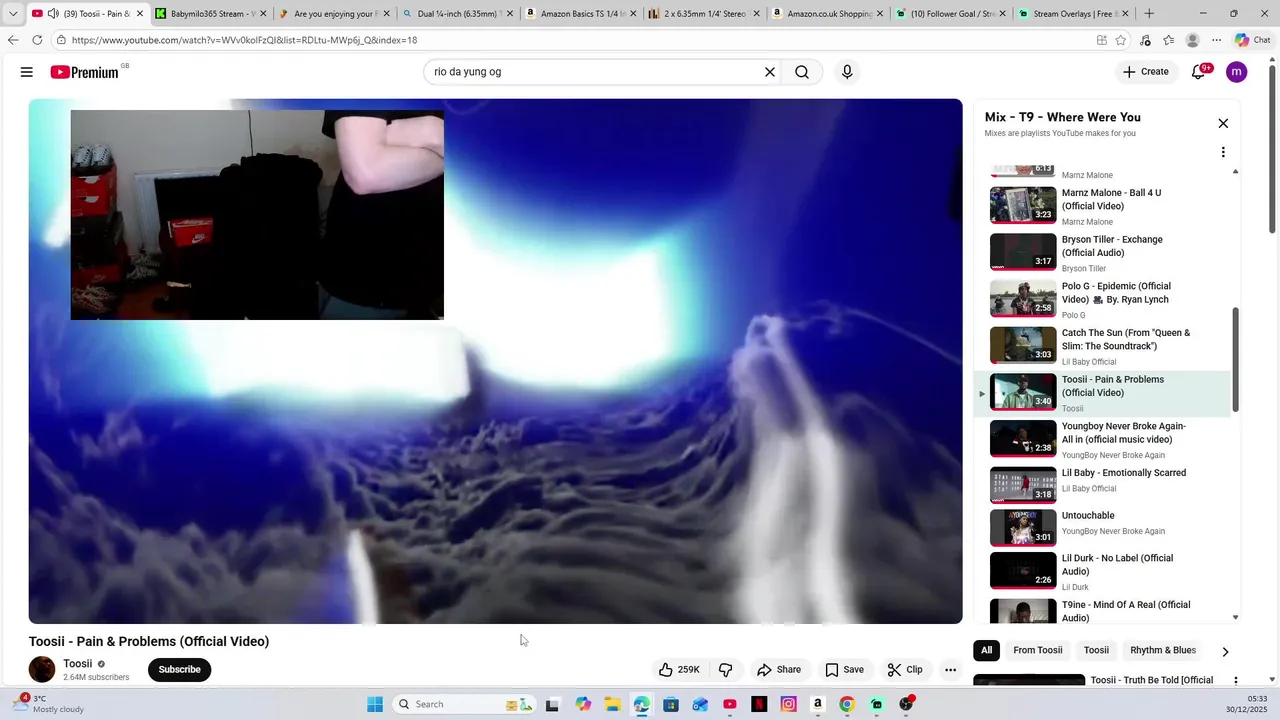1280x720 pixels.
Task: Click the page vertical scrollbar
Action: 1273,148
